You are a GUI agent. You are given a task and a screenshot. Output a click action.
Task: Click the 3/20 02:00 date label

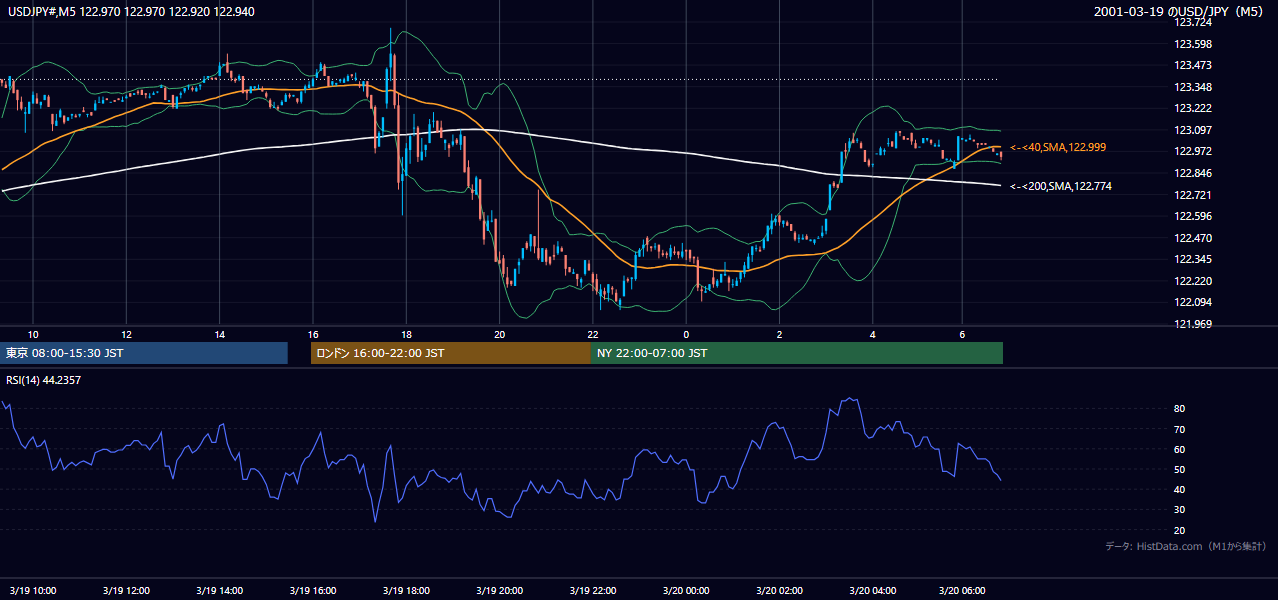[778, 591]
